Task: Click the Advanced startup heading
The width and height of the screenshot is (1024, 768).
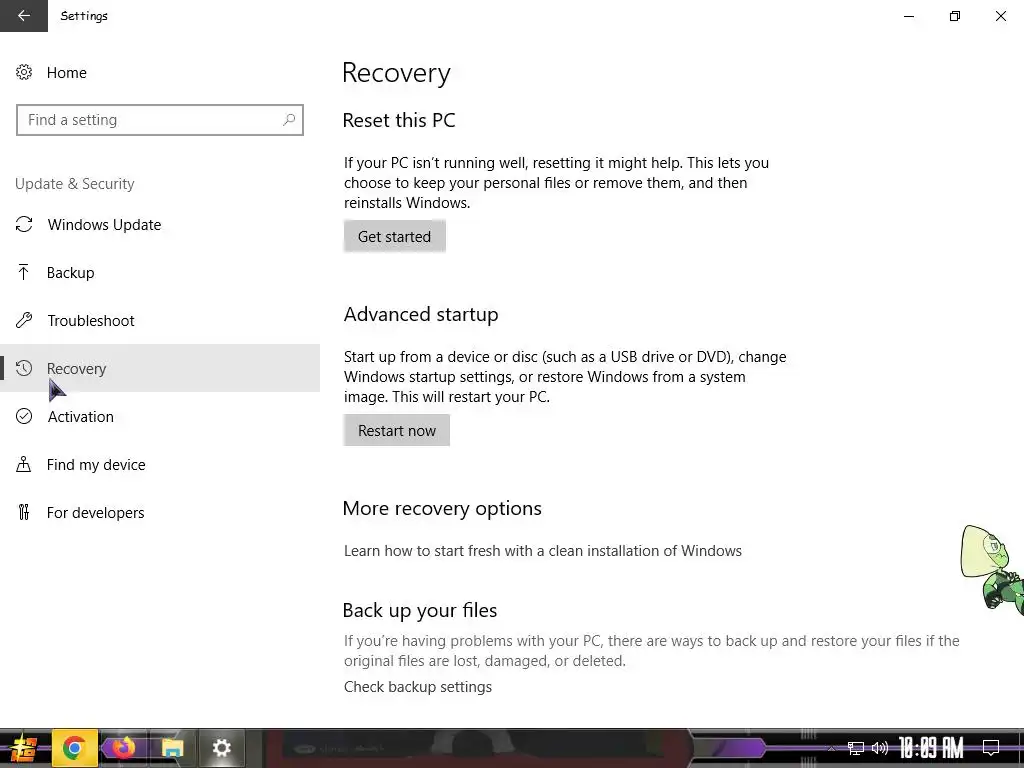Action: pyautogui.click(x=421, y=314)
